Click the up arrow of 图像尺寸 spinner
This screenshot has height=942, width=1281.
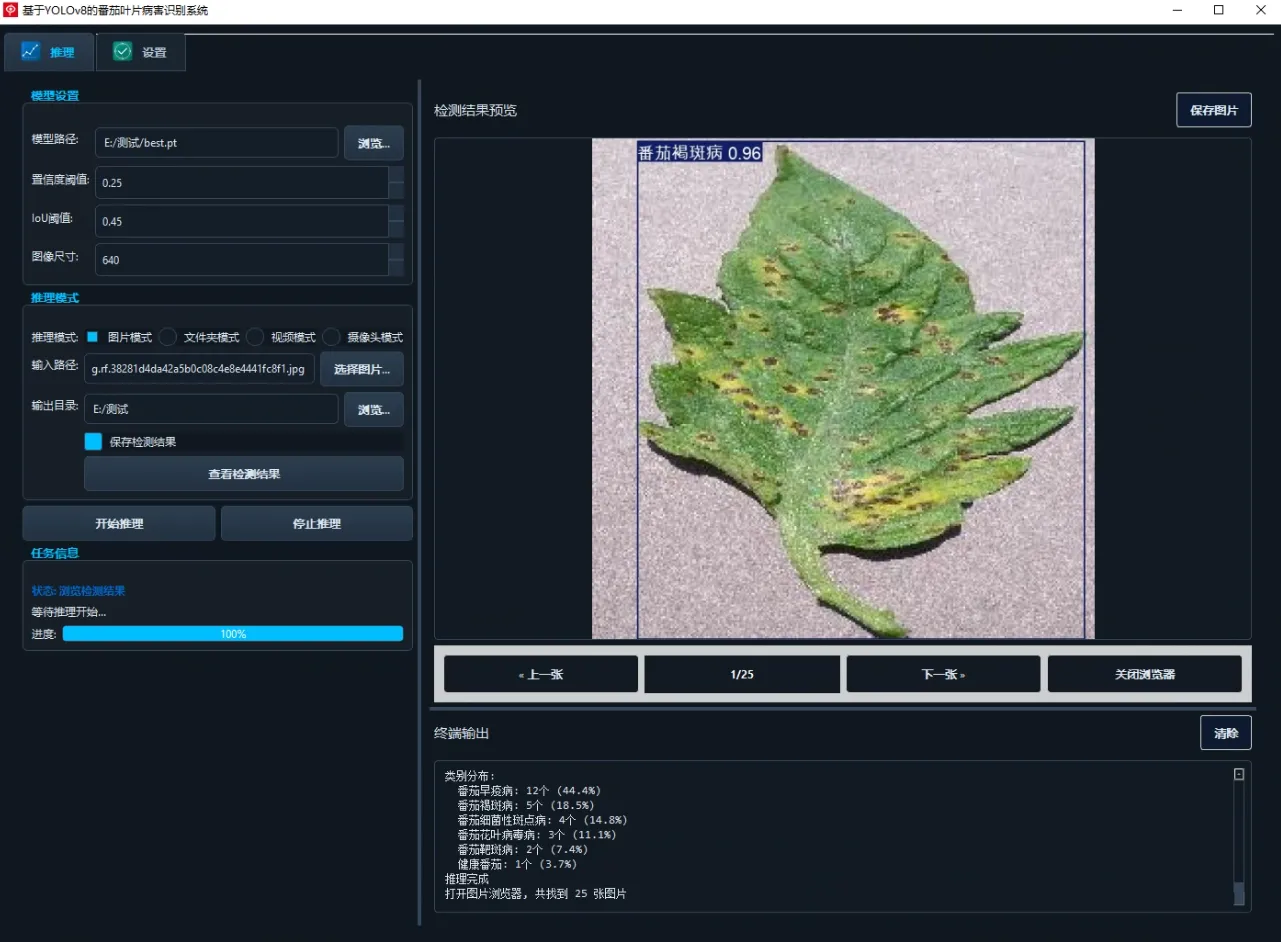[394, 254]
